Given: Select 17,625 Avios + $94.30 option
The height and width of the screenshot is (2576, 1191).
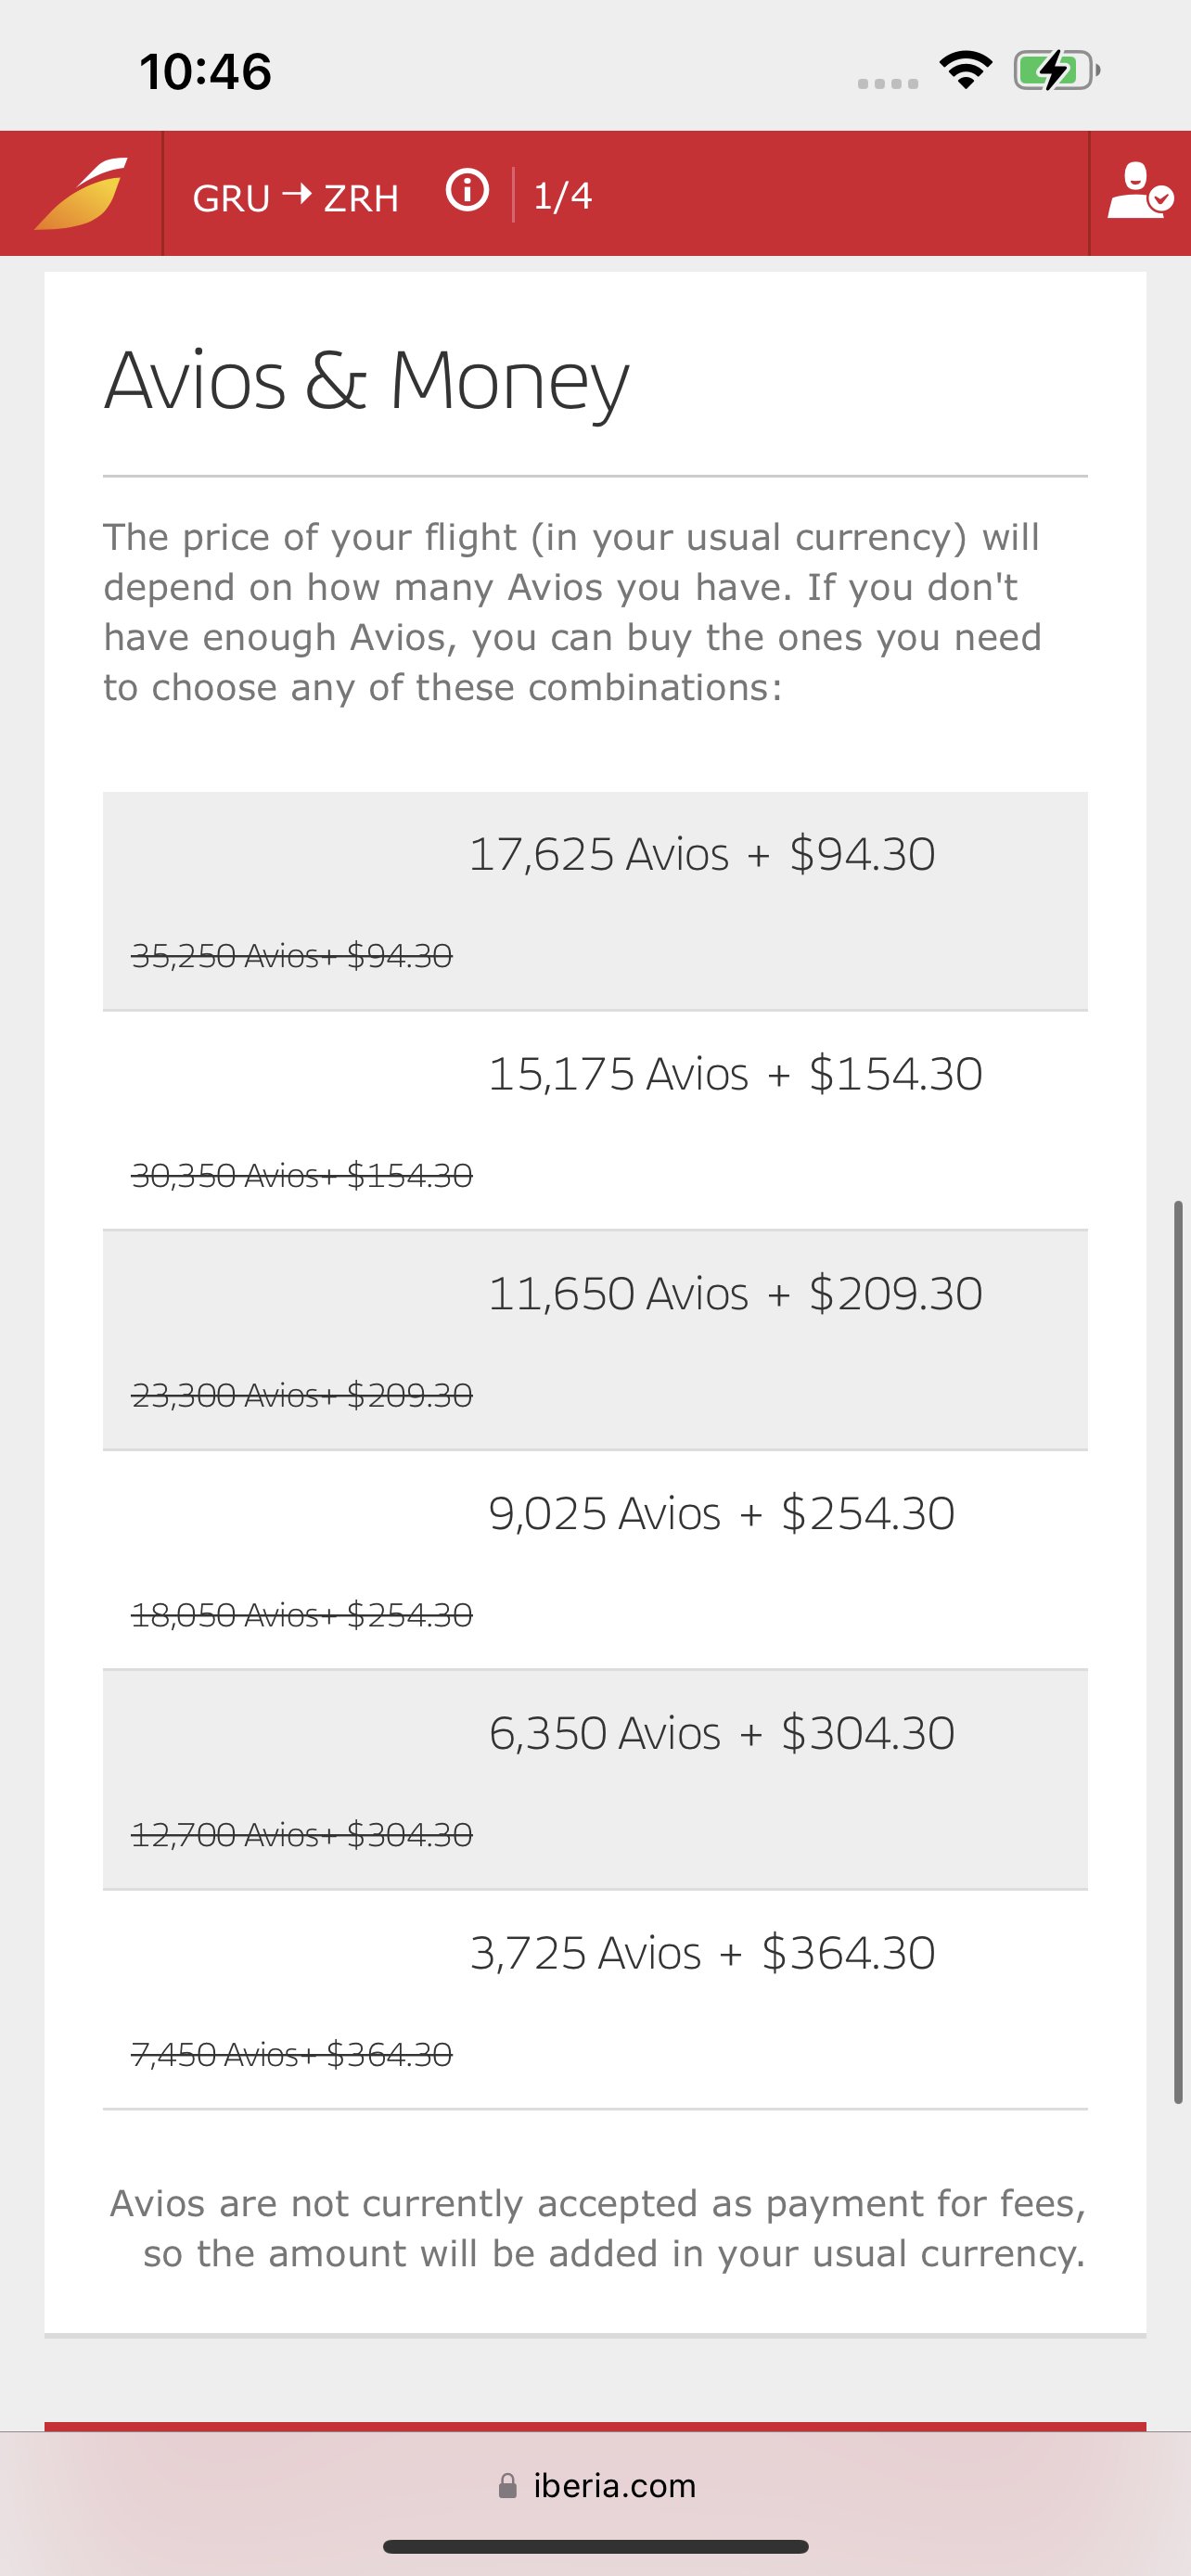Looking at the screenshot, I should [x=595, y=901].
